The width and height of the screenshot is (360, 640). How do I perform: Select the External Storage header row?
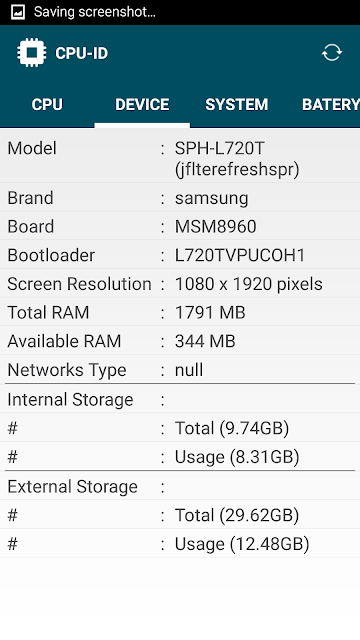(x=180, y=486)
